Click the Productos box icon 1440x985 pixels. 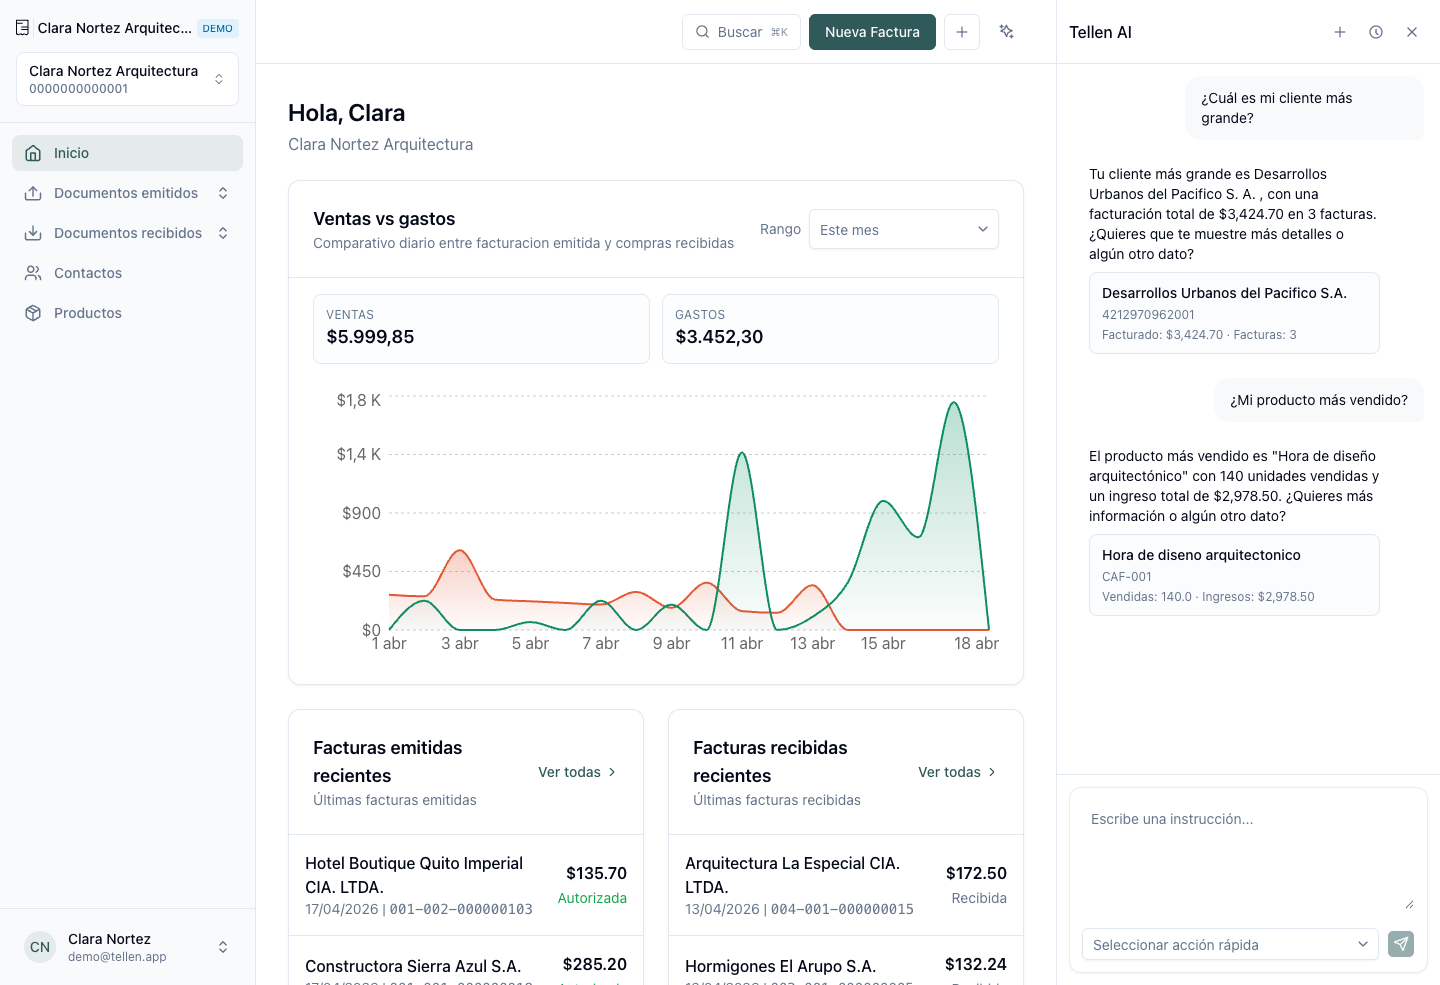coord(33,313)
